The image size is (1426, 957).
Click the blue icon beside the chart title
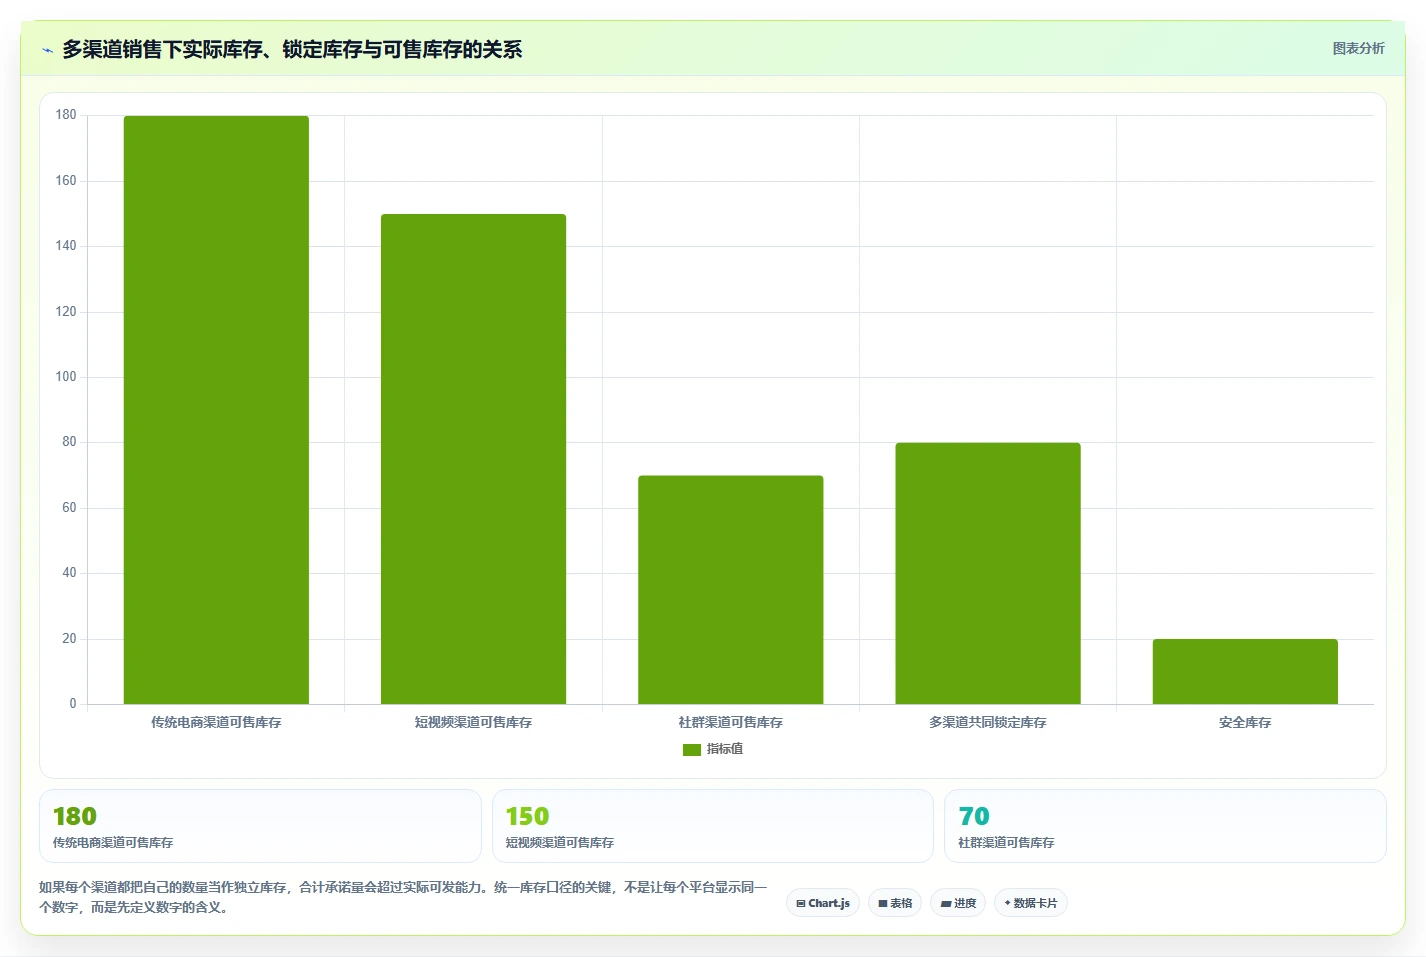(47, 50)
